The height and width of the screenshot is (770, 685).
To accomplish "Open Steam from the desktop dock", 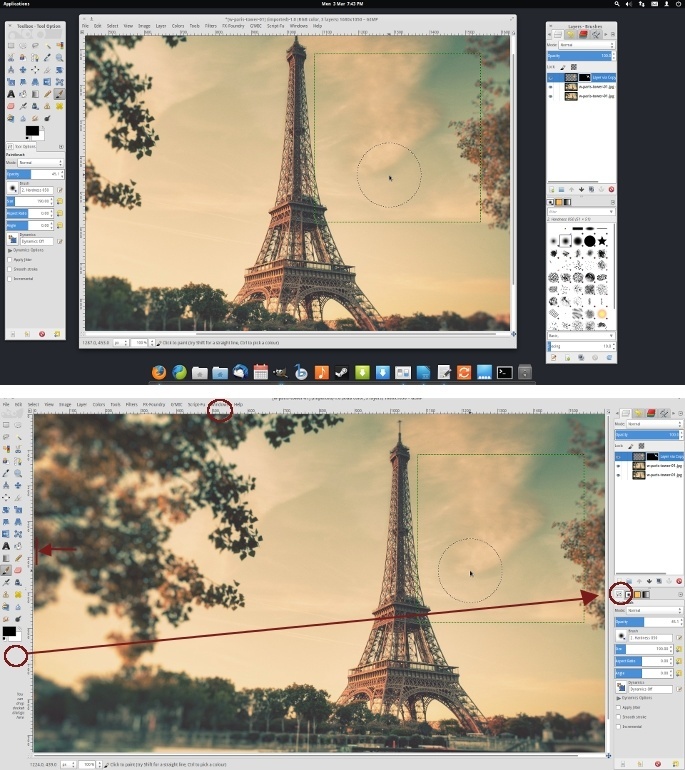I will pos(341,372).
